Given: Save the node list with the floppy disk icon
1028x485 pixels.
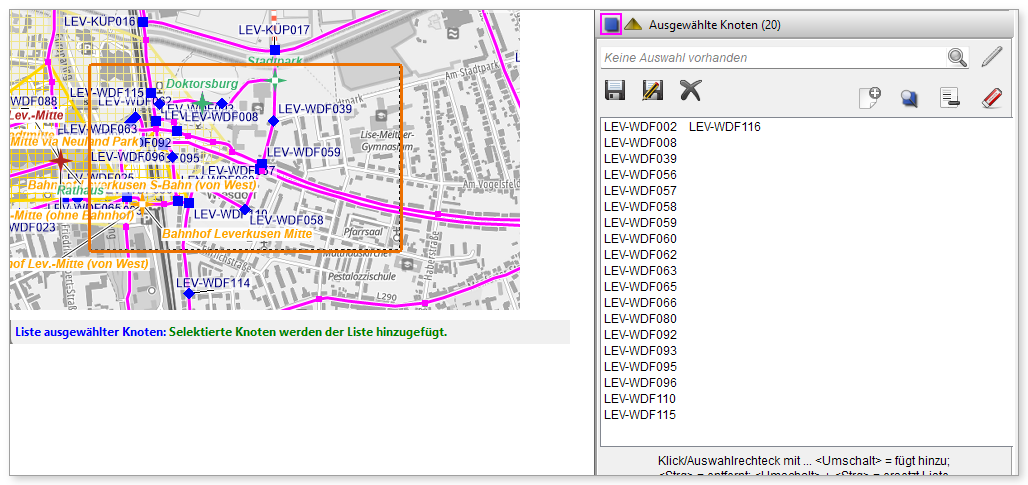Looking at the screenshot, I should tap(614, 90).
